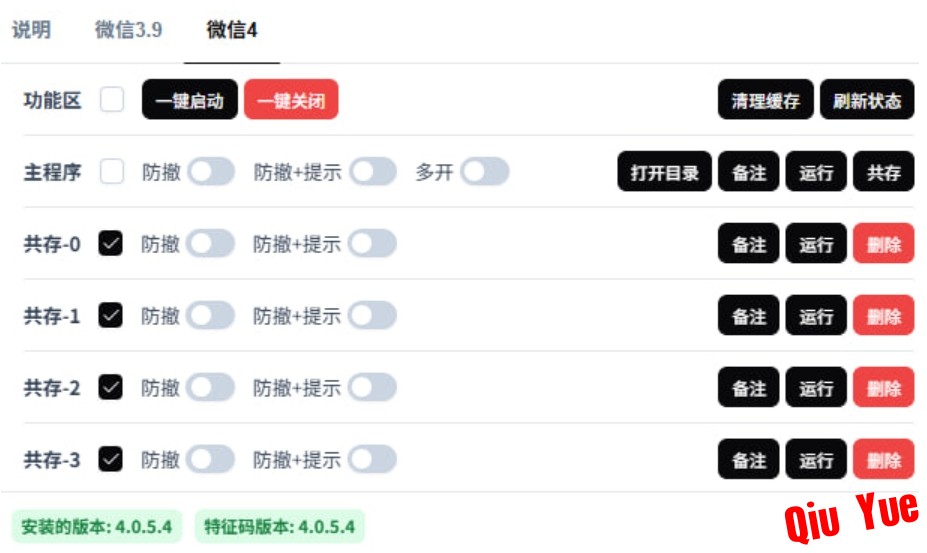Select the 微信4 tab
Screen dimensions: 927x553
point(232,30)
